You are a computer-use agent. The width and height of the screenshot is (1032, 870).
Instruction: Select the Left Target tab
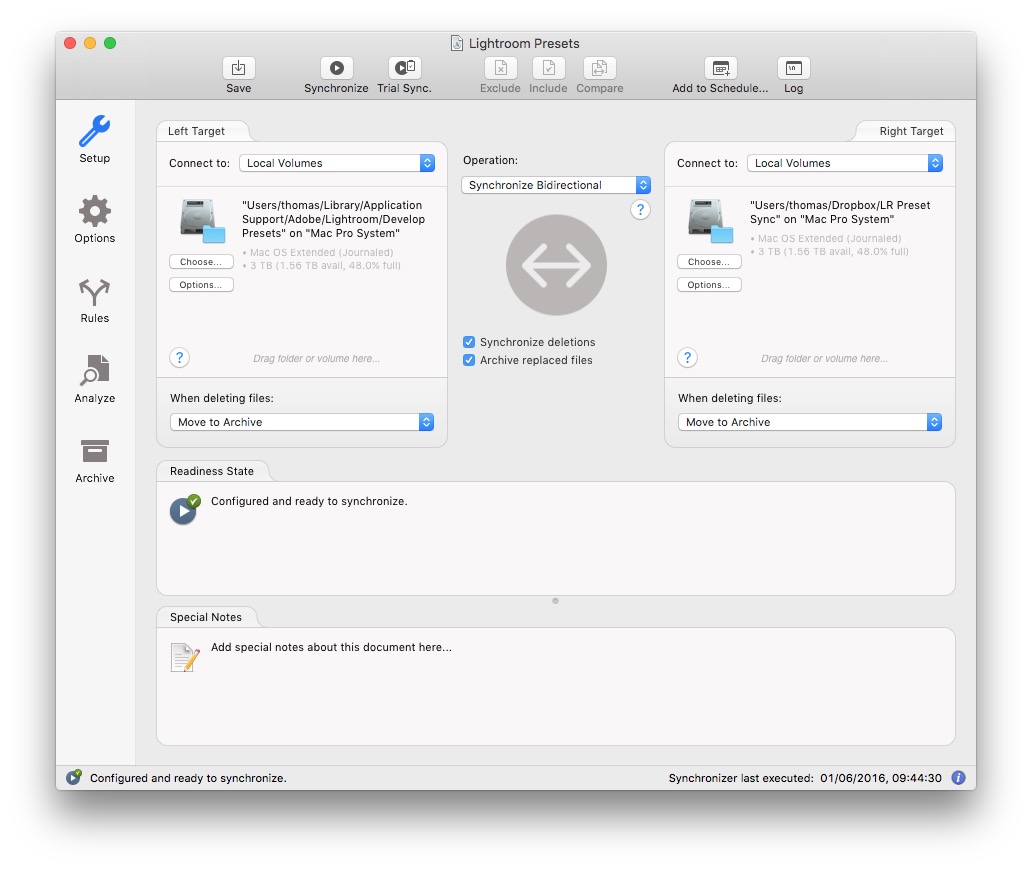(x=196, y=131)
